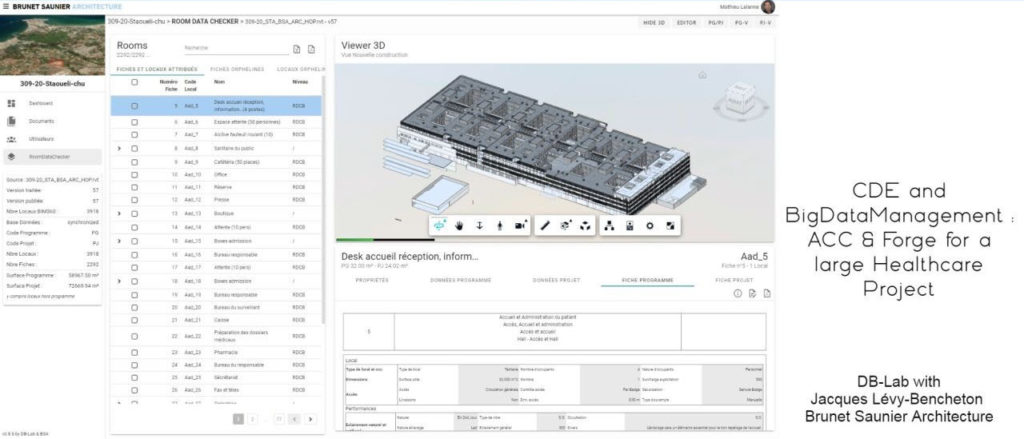Image resolution: width=1024 pixels, height=439 pixels.
Task: Open the Fiche Projet tab
Action: pyautogui.click(x=735, y=280)
